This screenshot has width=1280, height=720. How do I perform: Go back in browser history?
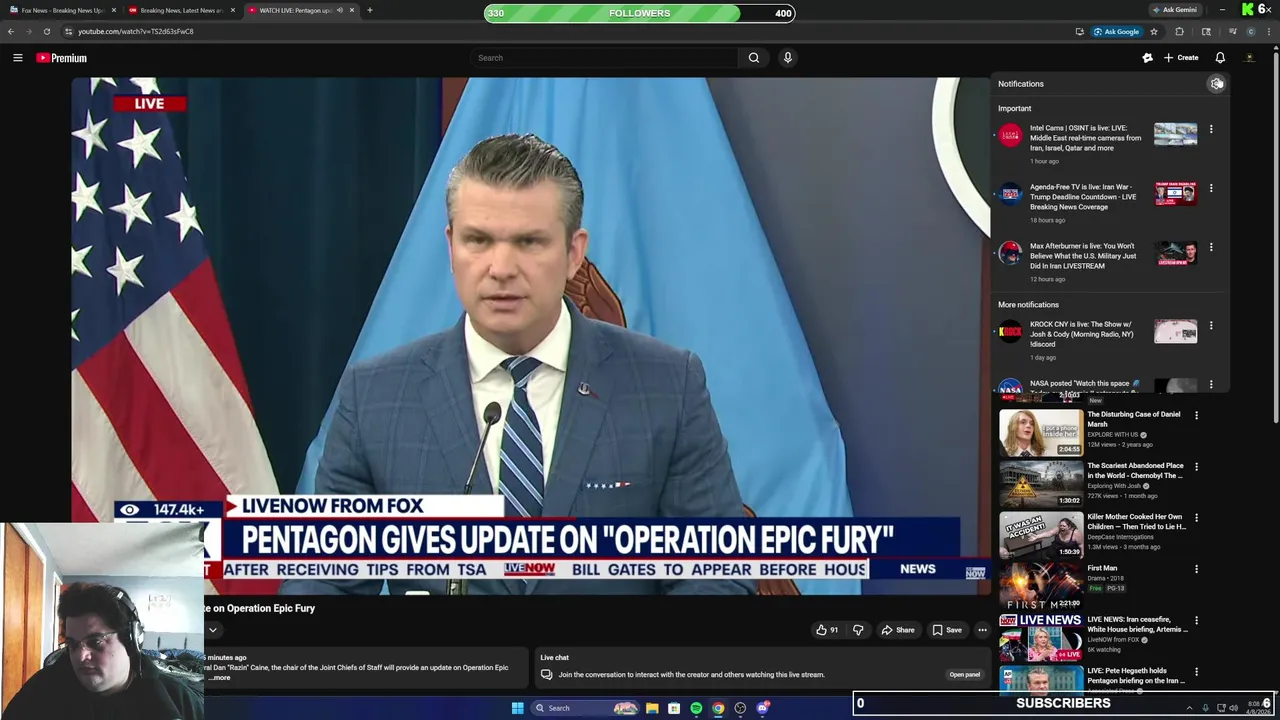(x=11, y=31)
